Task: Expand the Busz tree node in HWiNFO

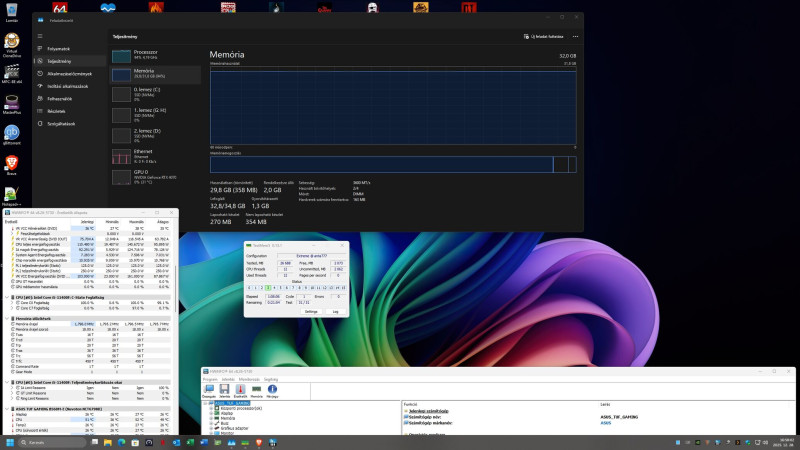Action: (x=211, y=423)
